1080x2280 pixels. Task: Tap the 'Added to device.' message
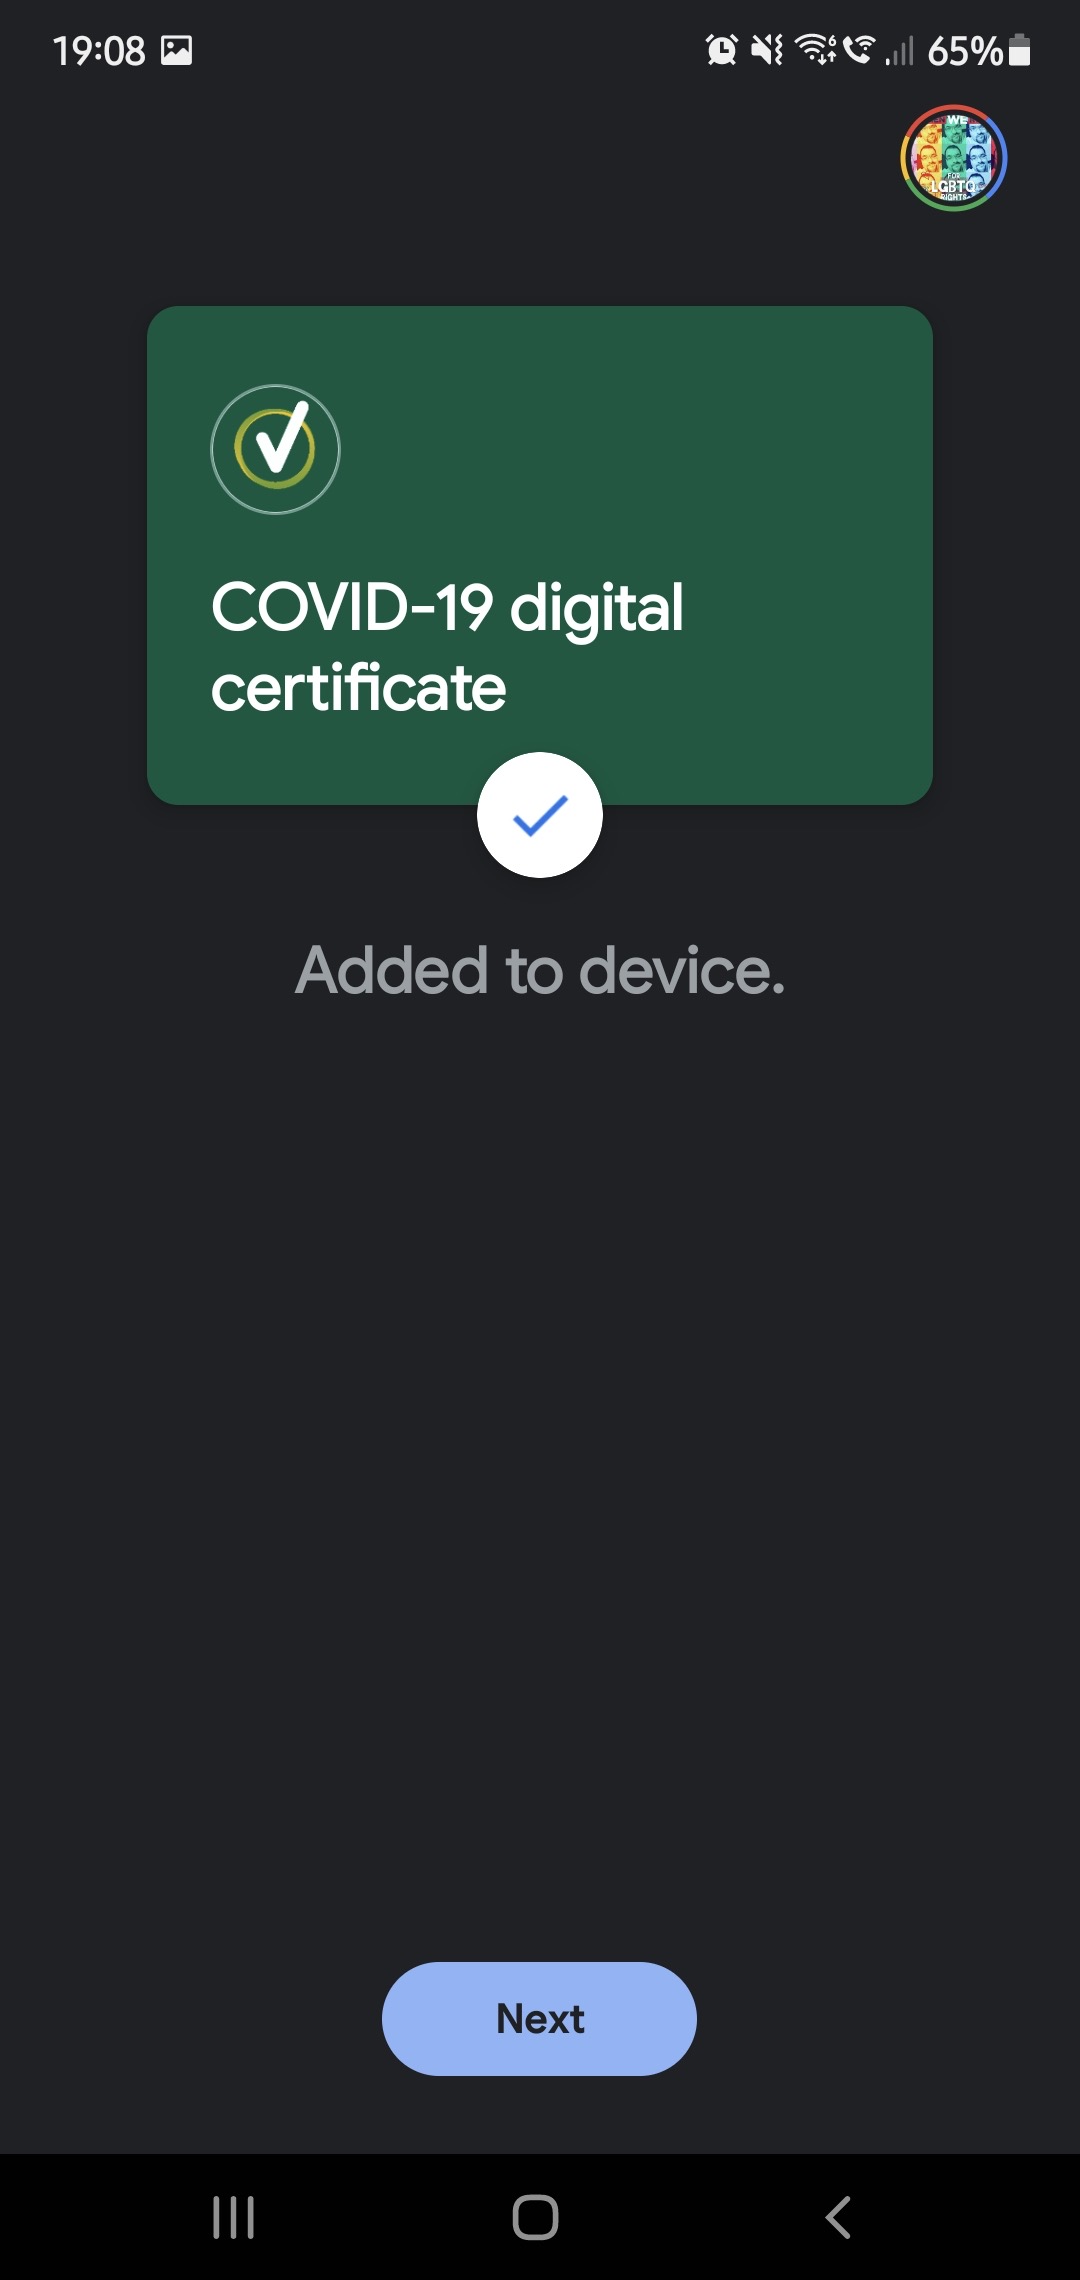pos(540,971)
